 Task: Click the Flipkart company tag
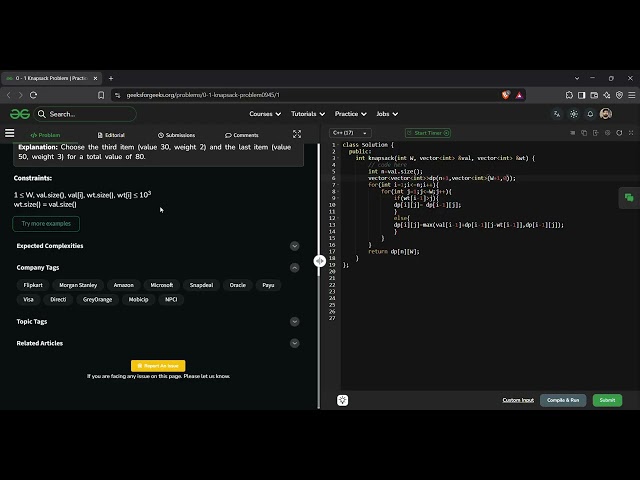[x=33, y=285]
